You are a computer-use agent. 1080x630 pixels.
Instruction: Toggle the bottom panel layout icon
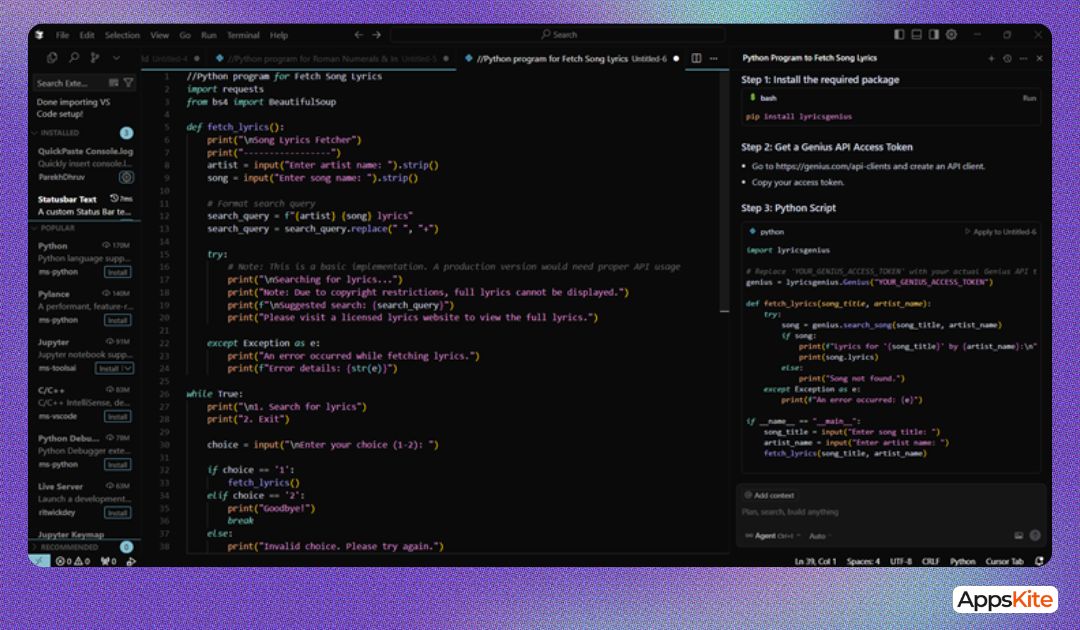pyautogui.click(x=916, y=34)
